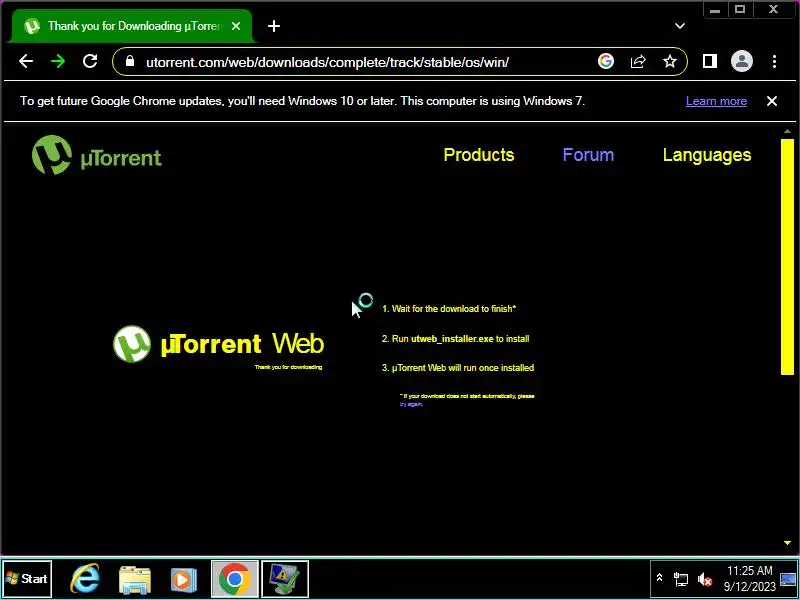
Task: Minimize the Chrome window
Action: point(715,9)
